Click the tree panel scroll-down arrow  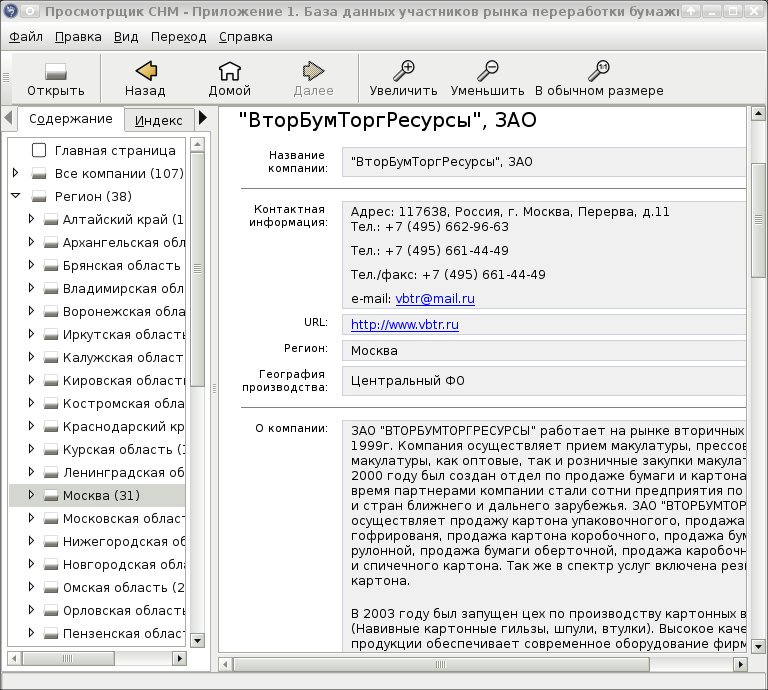(x=197, y=640)
